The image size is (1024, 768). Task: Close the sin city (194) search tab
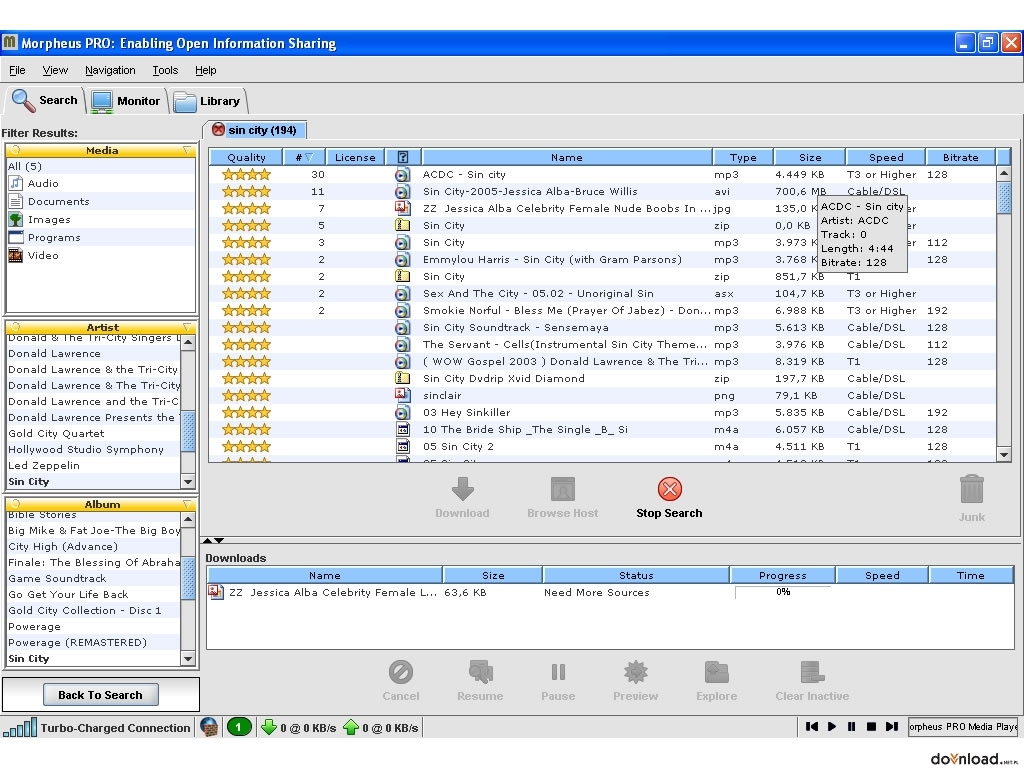pos(218,129)
